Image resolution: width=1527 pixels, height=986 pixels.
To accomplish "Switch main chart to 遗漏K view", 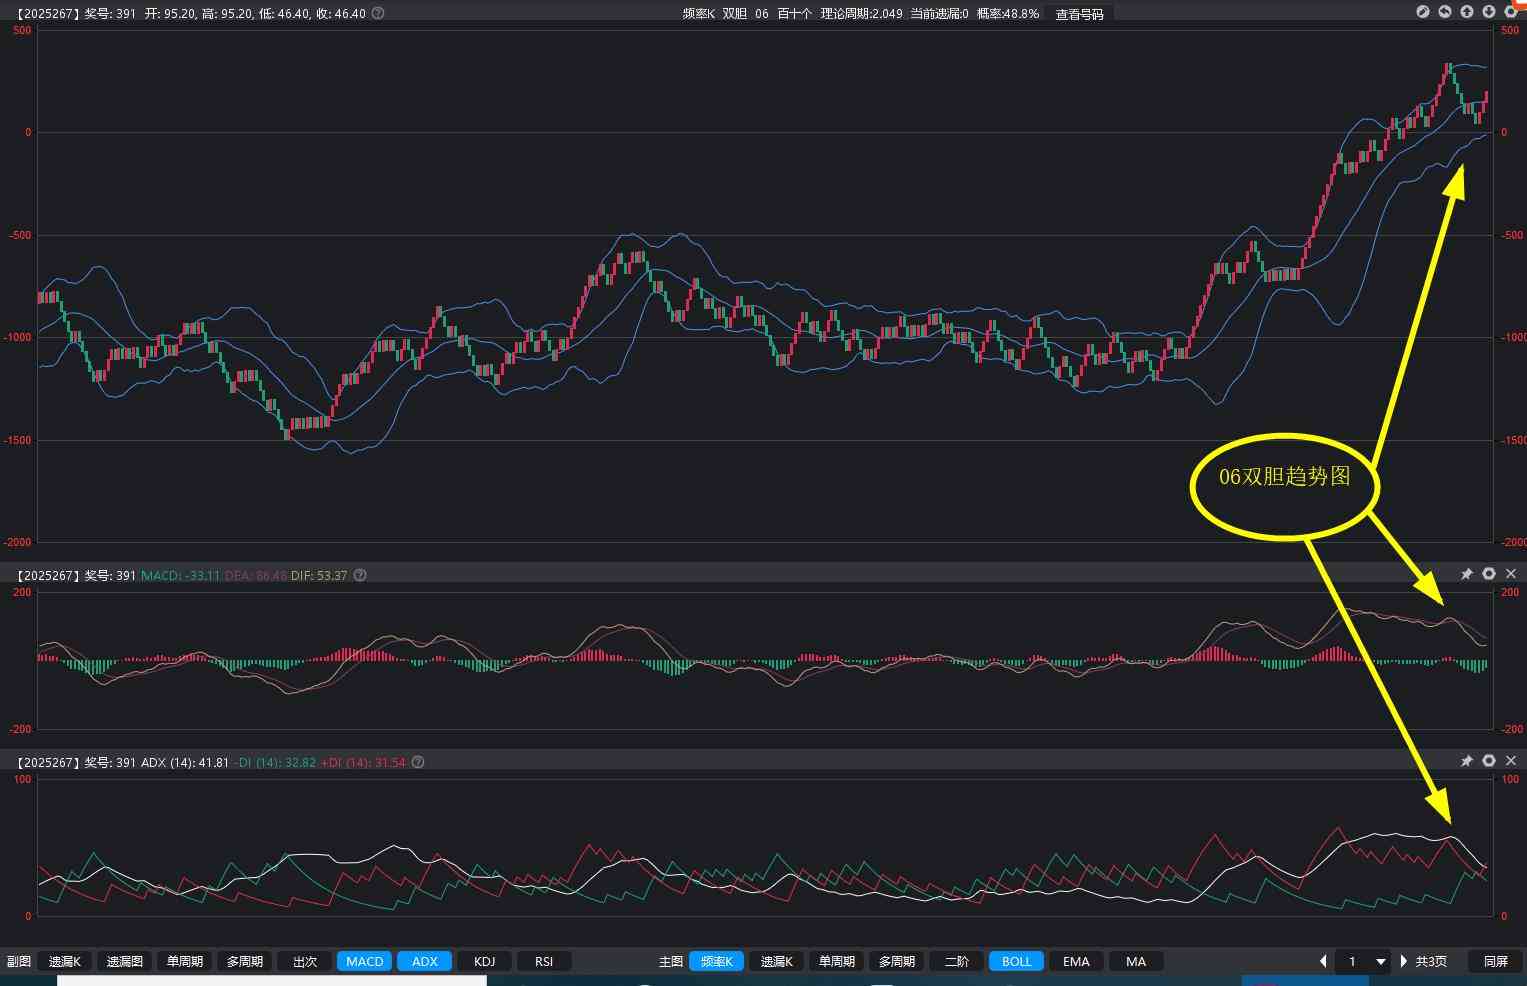I will coord(776,961).
